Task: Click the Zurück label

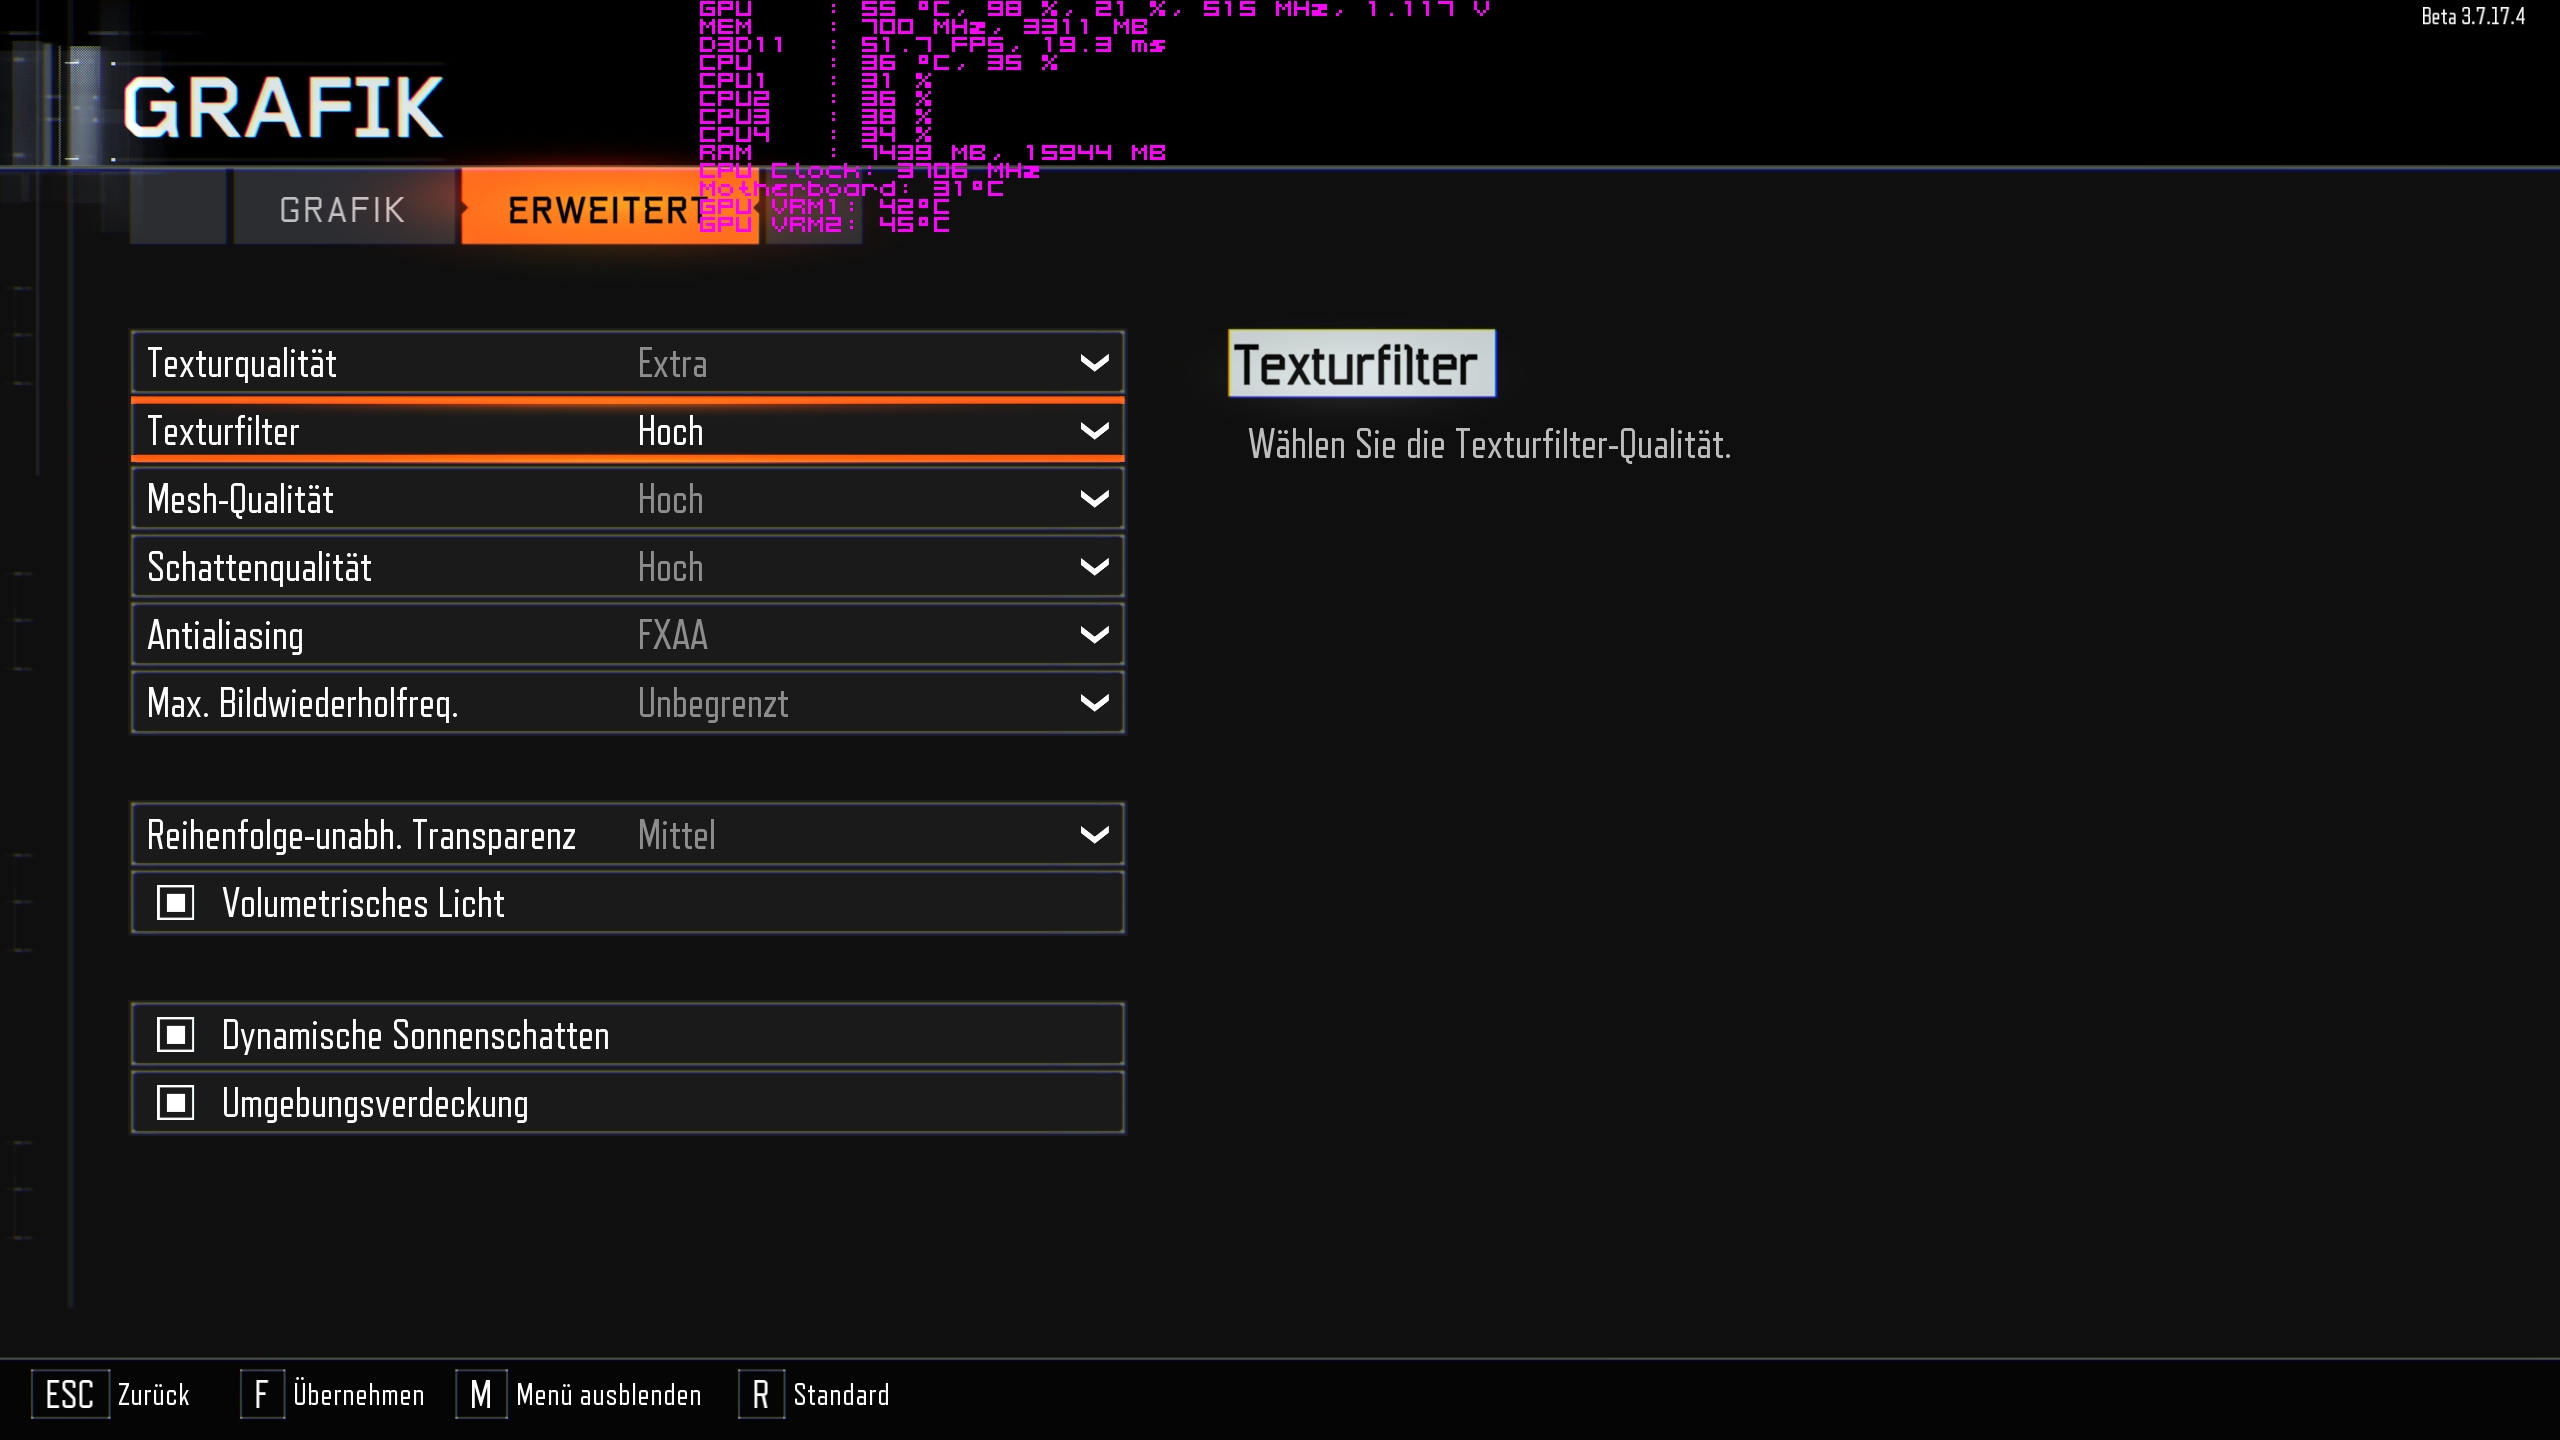Action: coord(153,1394)
